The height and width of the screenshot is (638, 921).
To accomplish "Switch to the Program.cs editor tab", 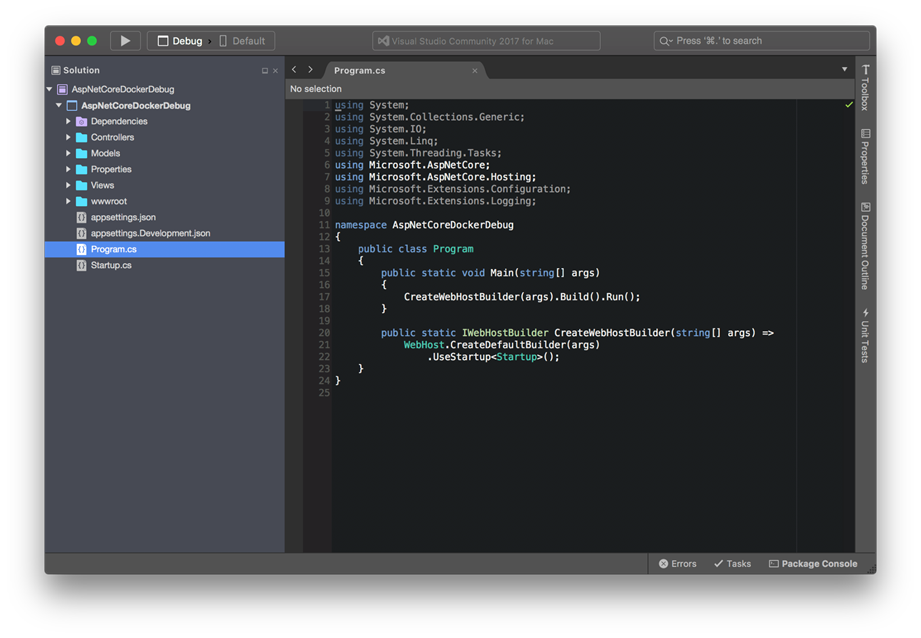I will [405, 70].
